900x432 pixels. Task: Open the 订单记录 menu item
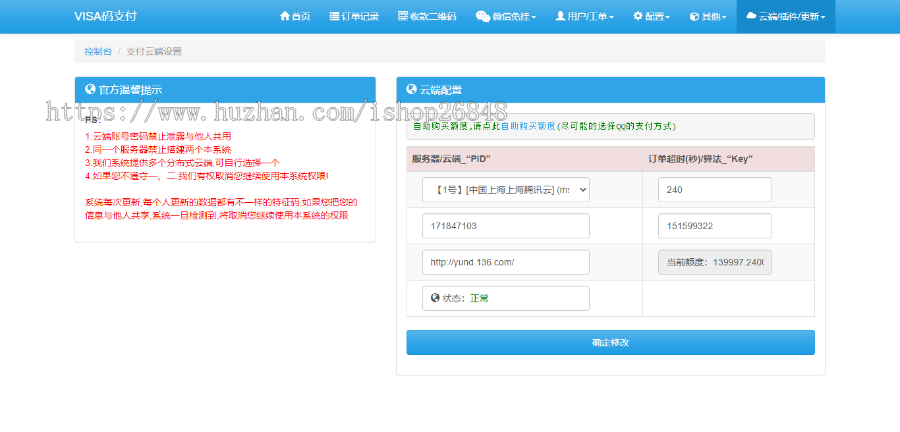pos(354,17)
